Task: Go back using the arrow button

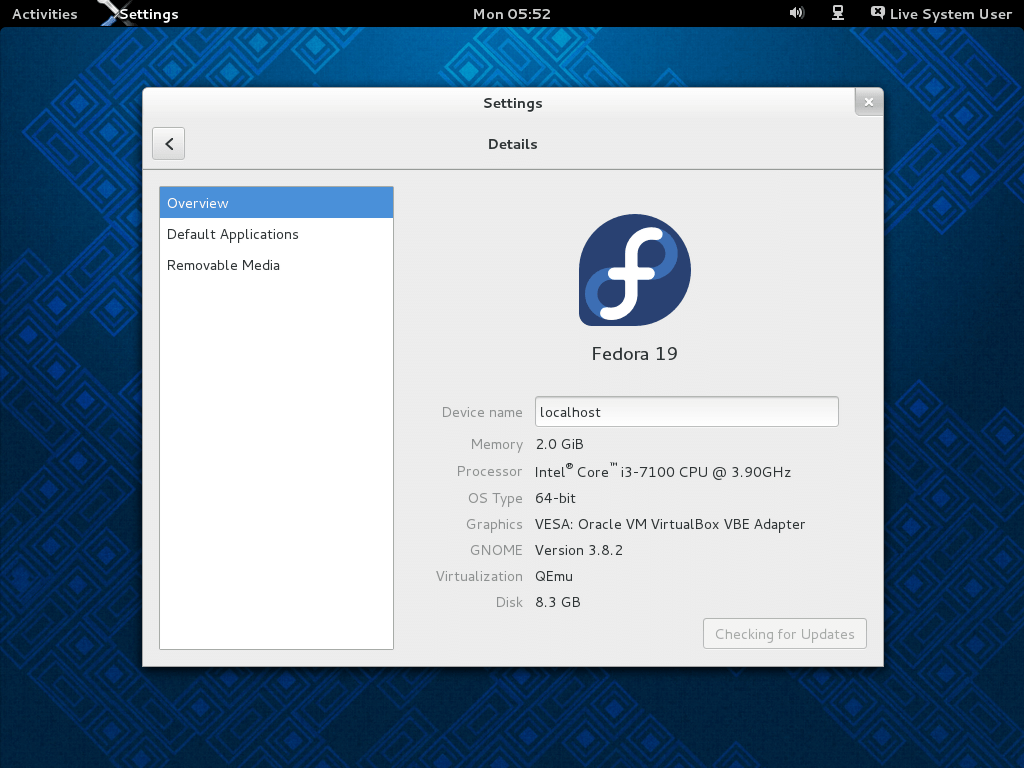Action: click(168, 144)
